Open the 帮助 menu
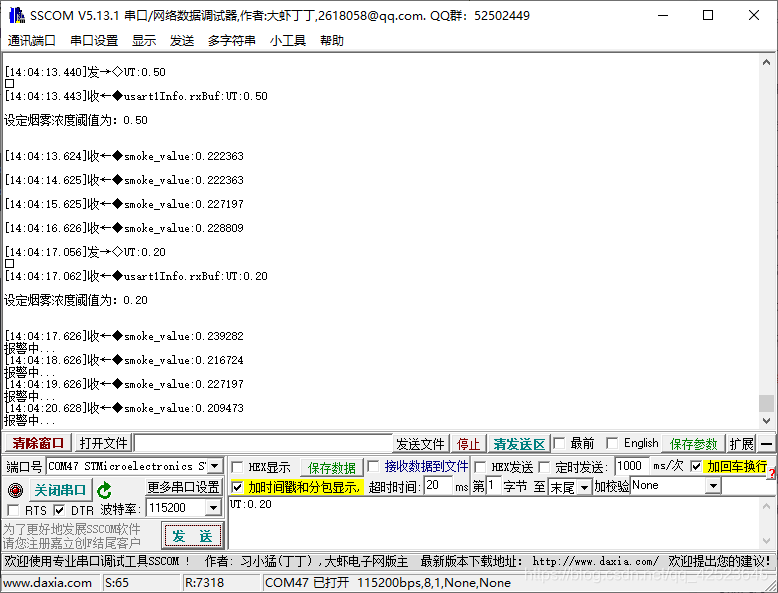Image resolution: width=778 pixels, height=593 pixels. point(332,41)
